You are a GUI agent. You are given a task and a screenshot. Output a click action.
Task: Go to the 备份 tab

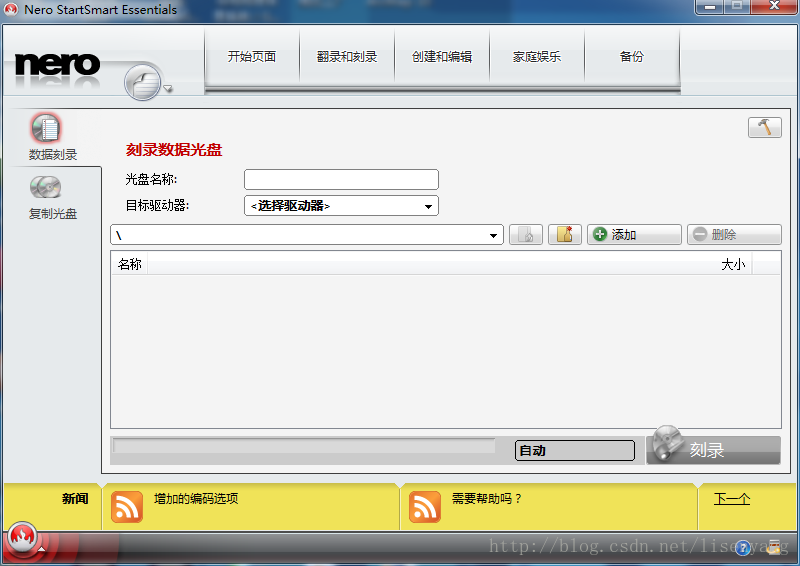(632, 56)
